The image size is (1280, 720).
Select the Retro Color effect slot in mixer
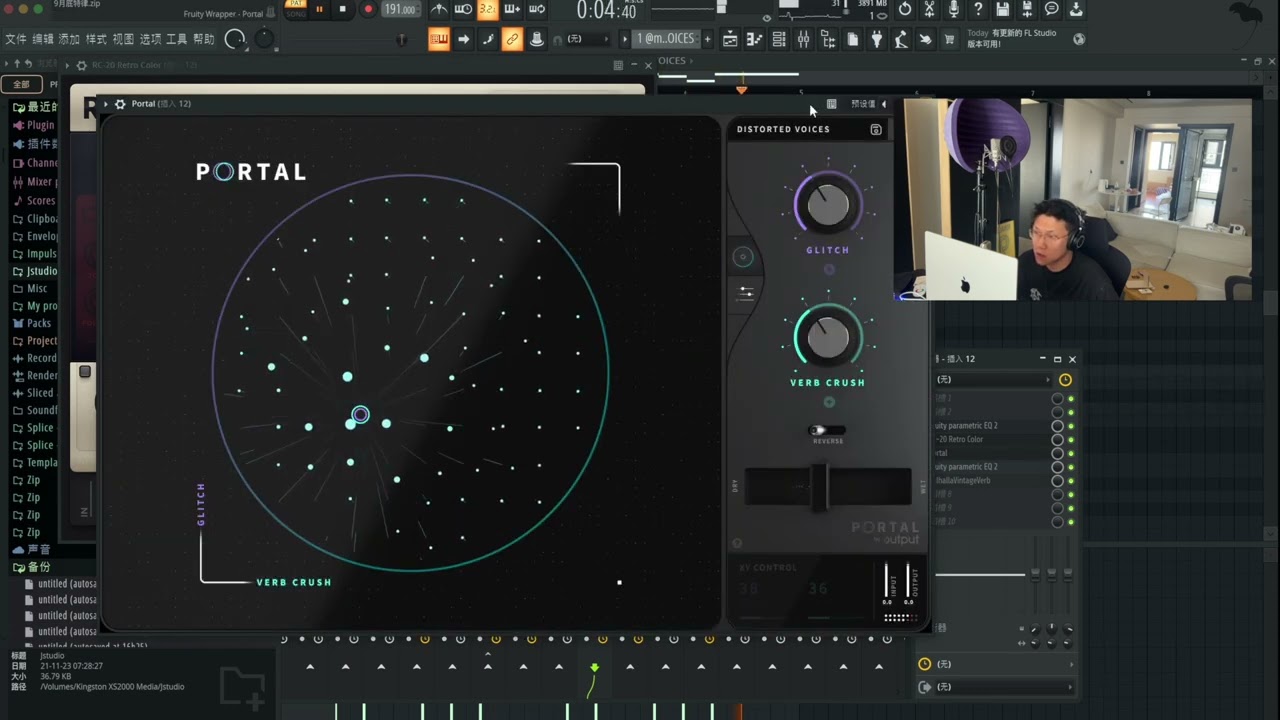tap(990, 440)
